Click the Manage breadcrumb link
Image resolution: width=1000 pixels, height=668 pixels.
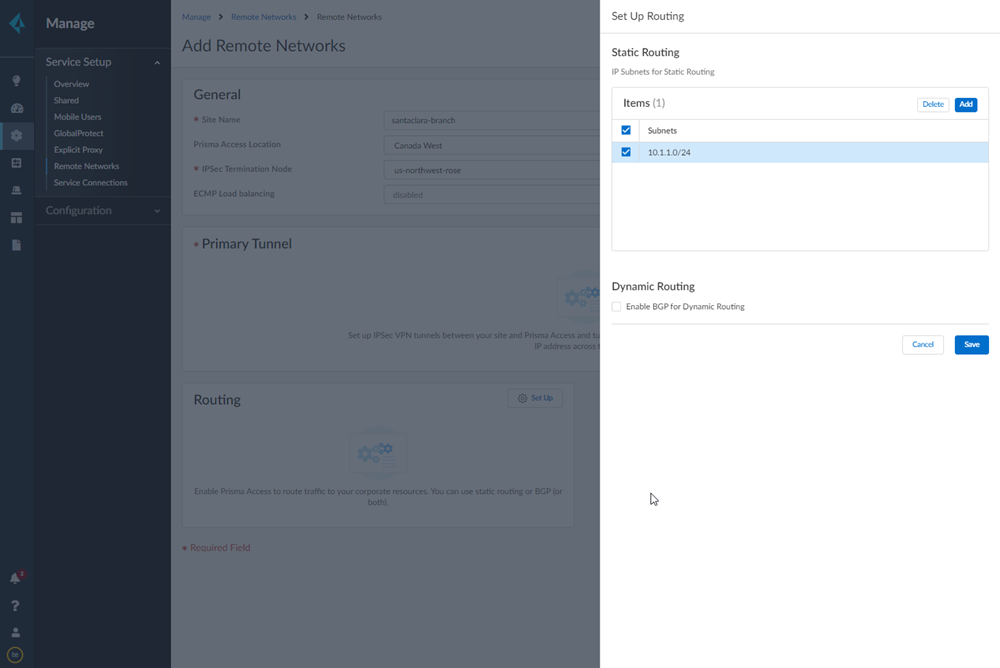click(196, 17)
